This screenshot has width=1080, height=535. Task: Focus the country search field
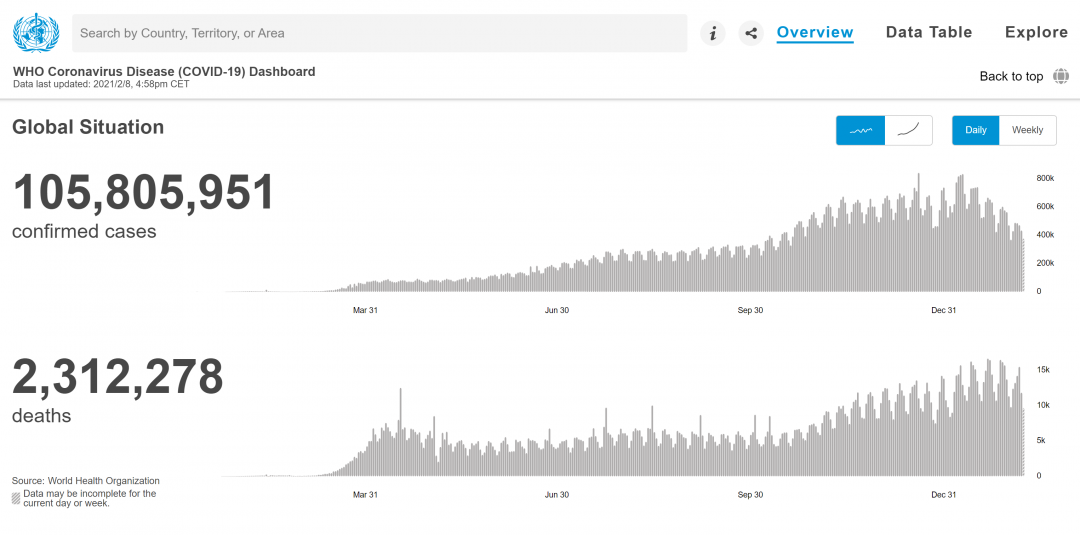[380, 33]
